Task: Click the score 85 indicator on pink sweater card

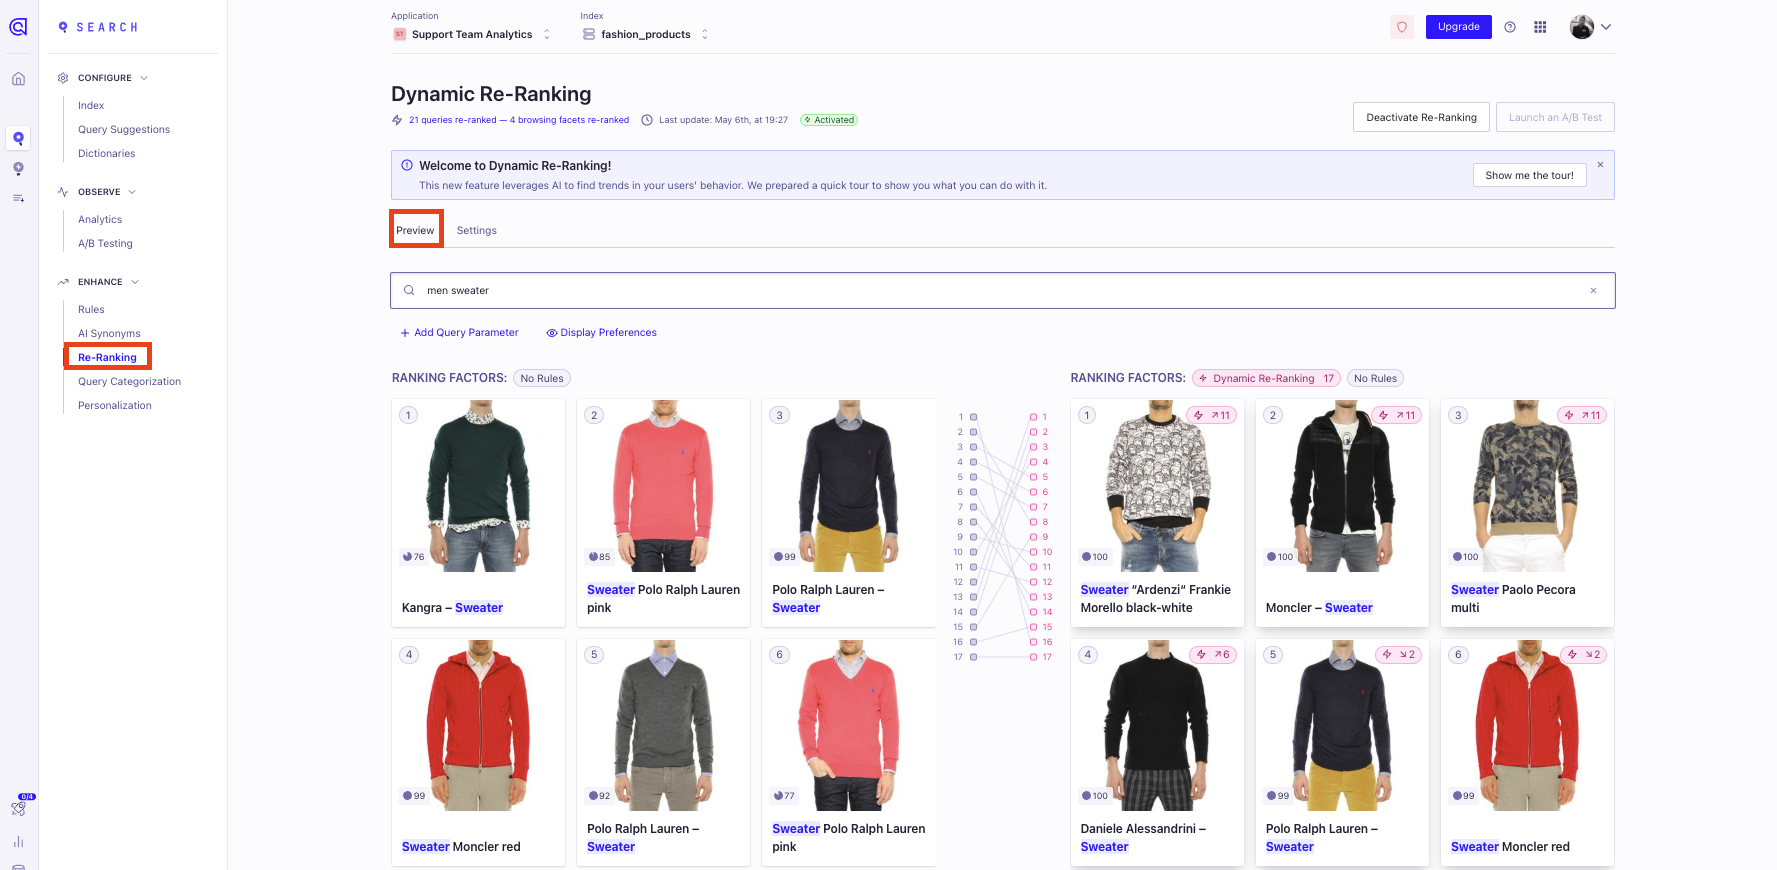Action: click(599, 557)
